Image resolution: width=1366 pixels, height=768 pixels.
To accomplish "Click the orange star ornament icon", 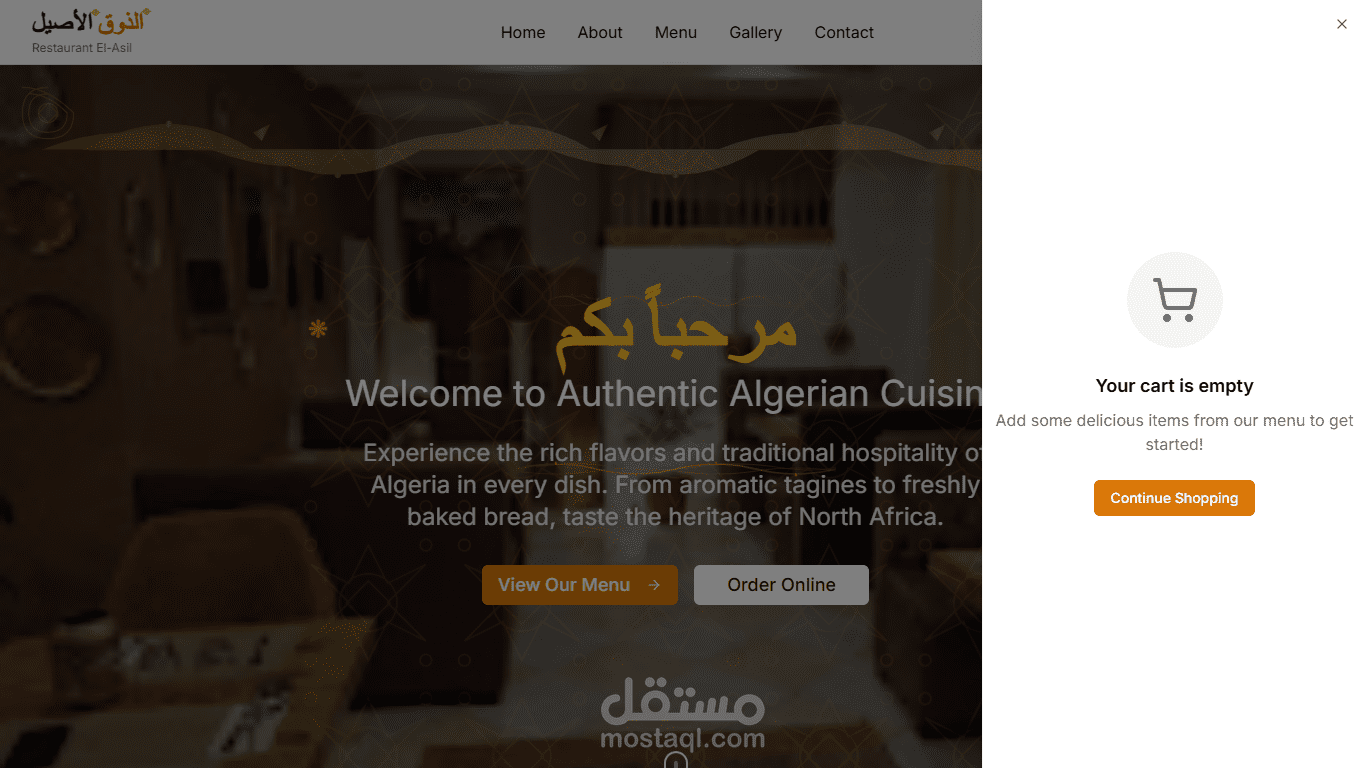I will (x=318, y=328).
